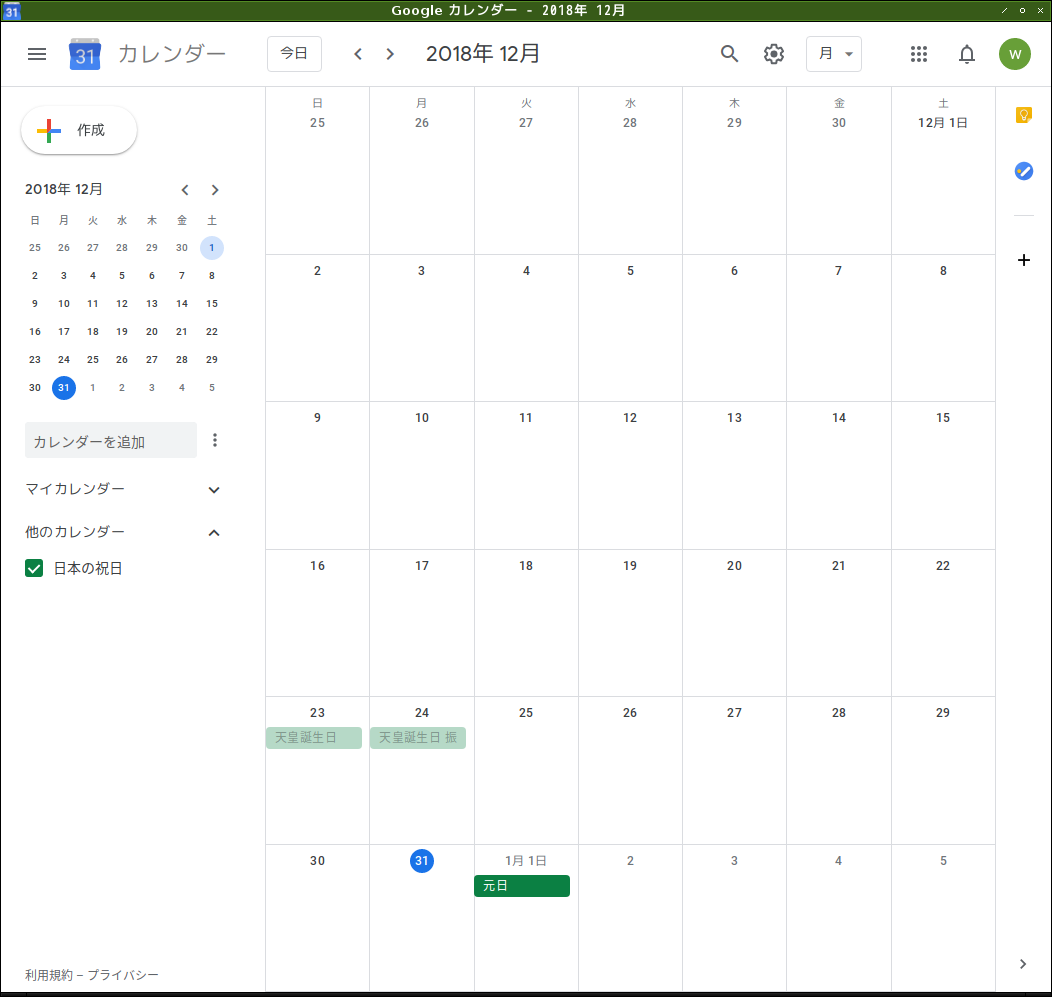Open the main hamburger menu
1052x997 pixels.
pos(37,54)
